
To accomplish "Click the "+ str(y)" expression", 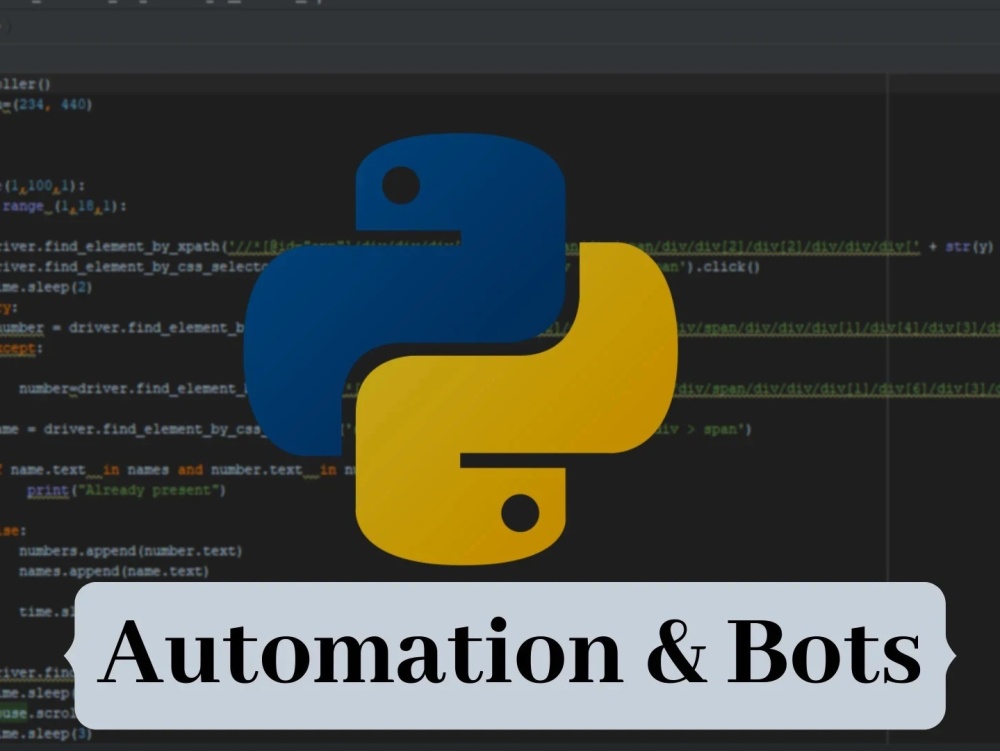I will (x=962, y=247).
